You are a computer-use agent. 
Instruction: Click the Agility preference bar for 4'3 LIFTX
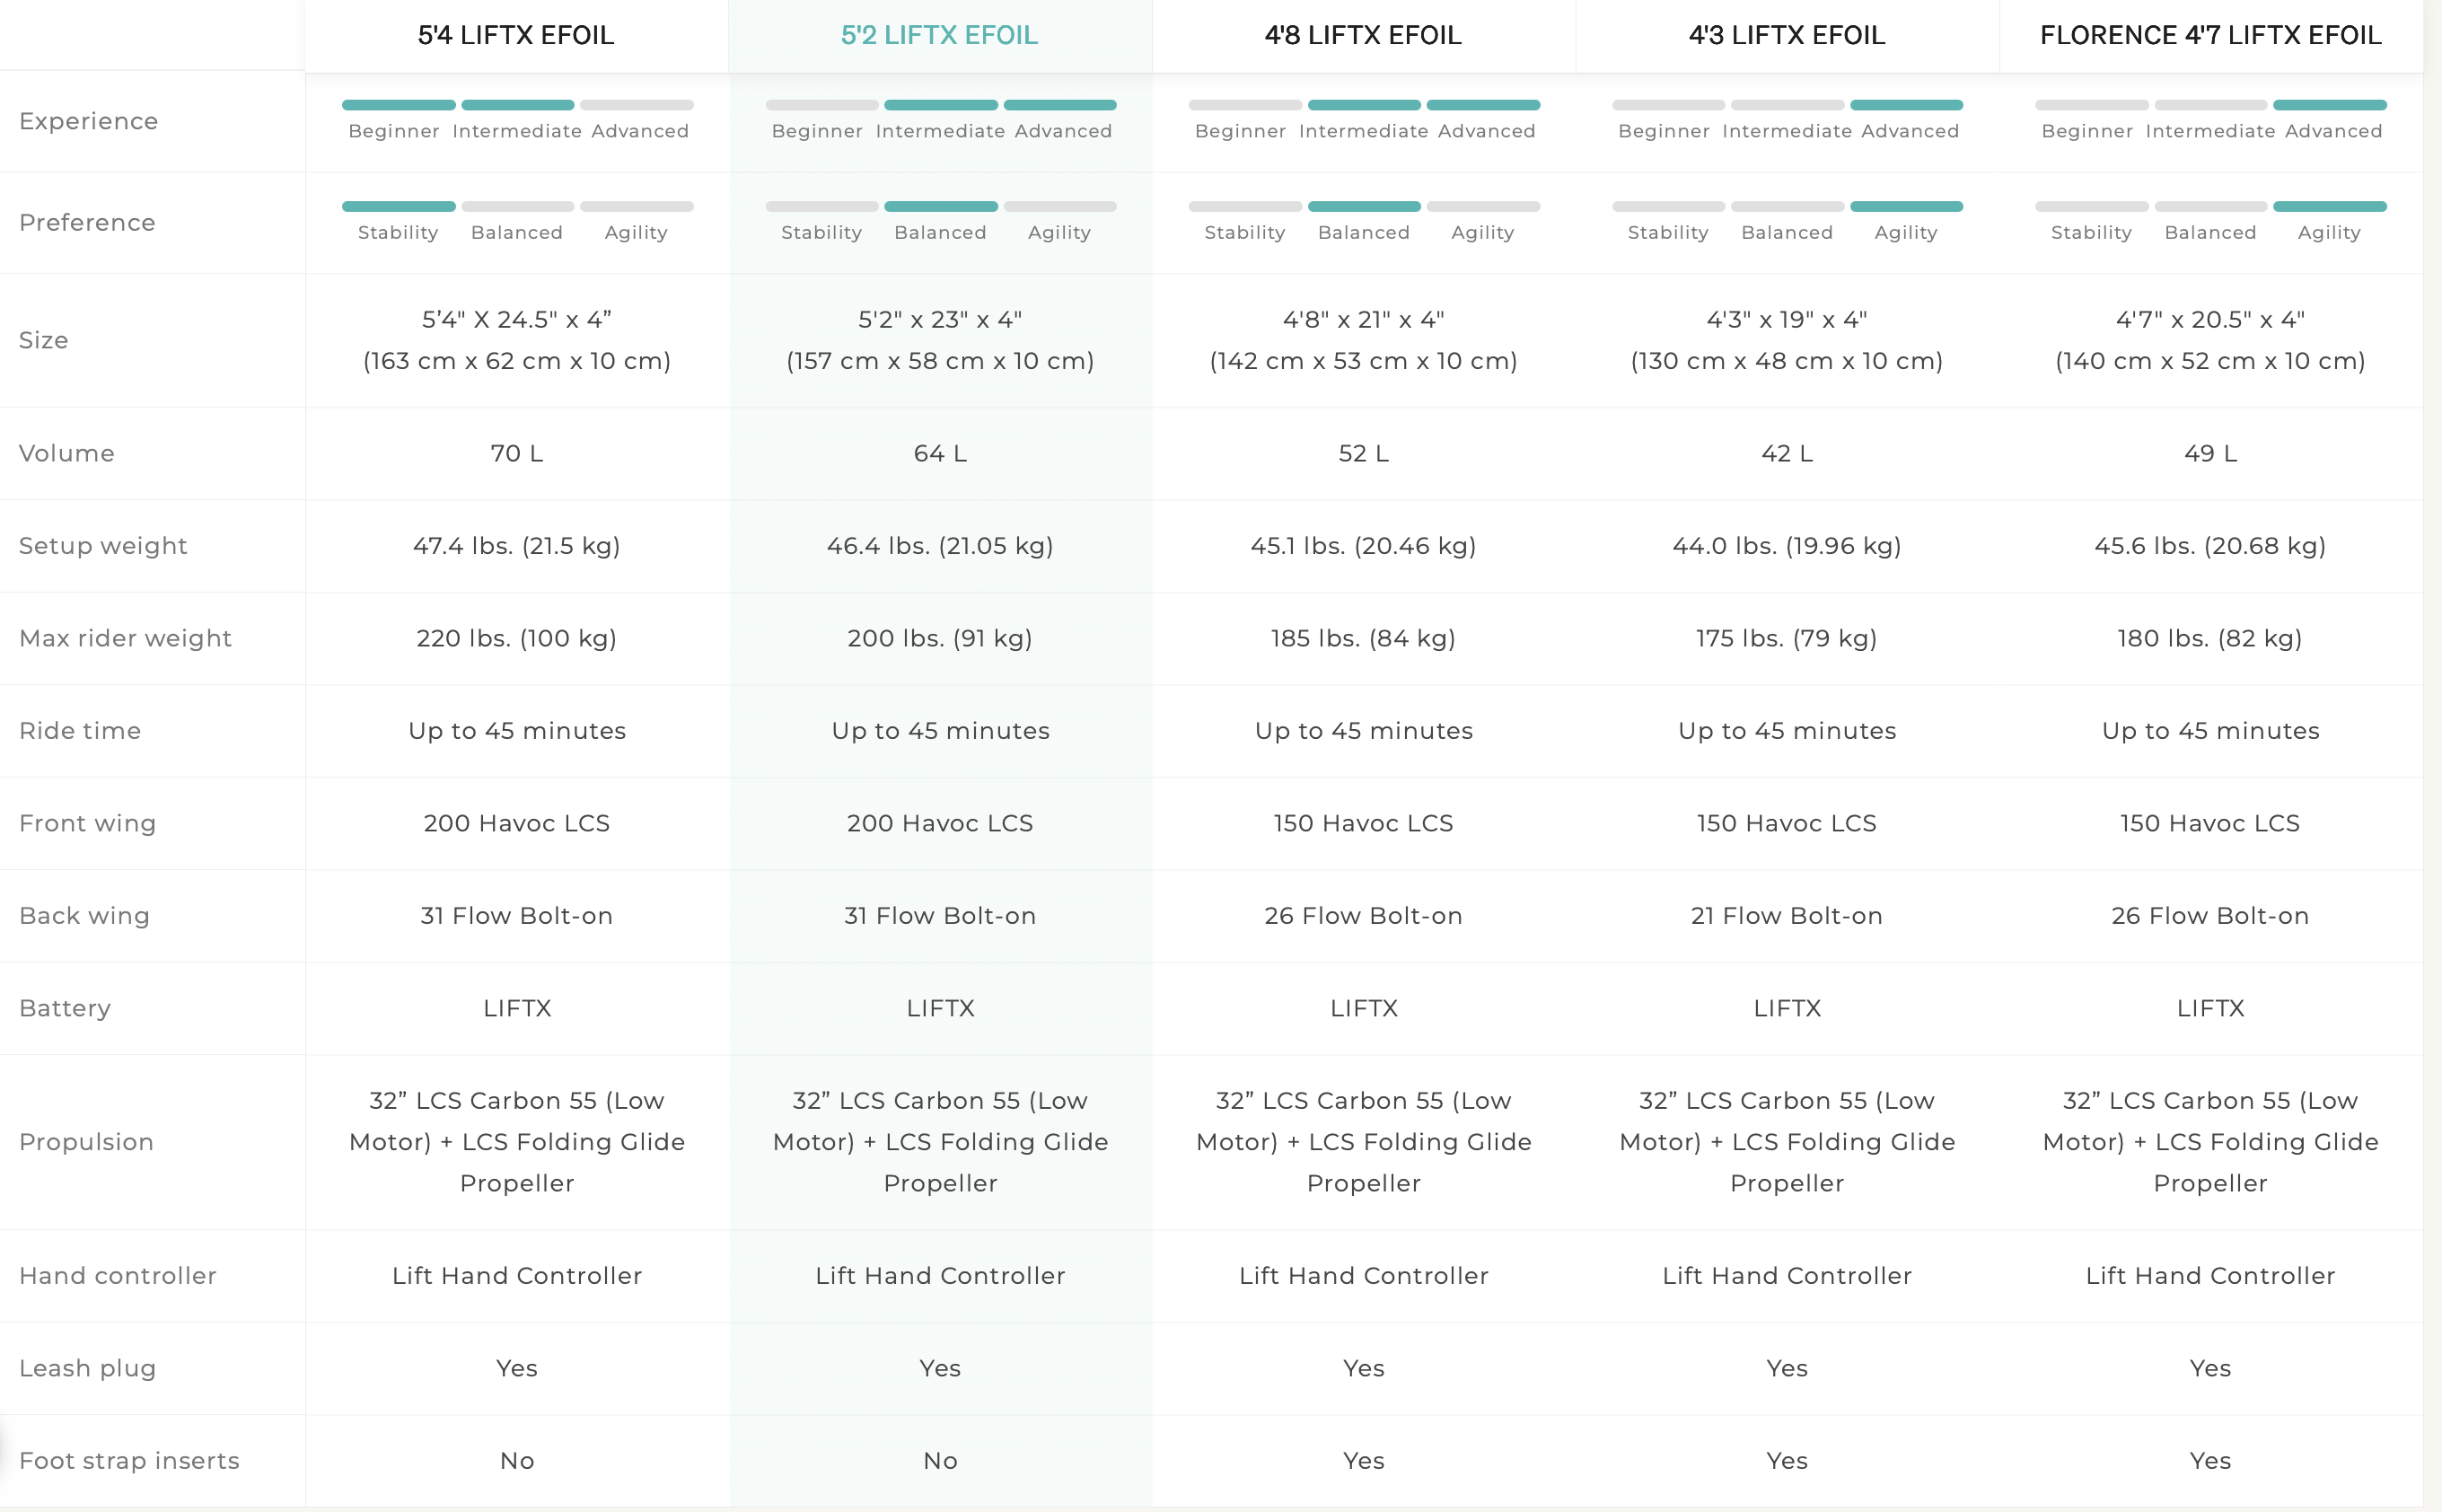tap(1906, 206)
